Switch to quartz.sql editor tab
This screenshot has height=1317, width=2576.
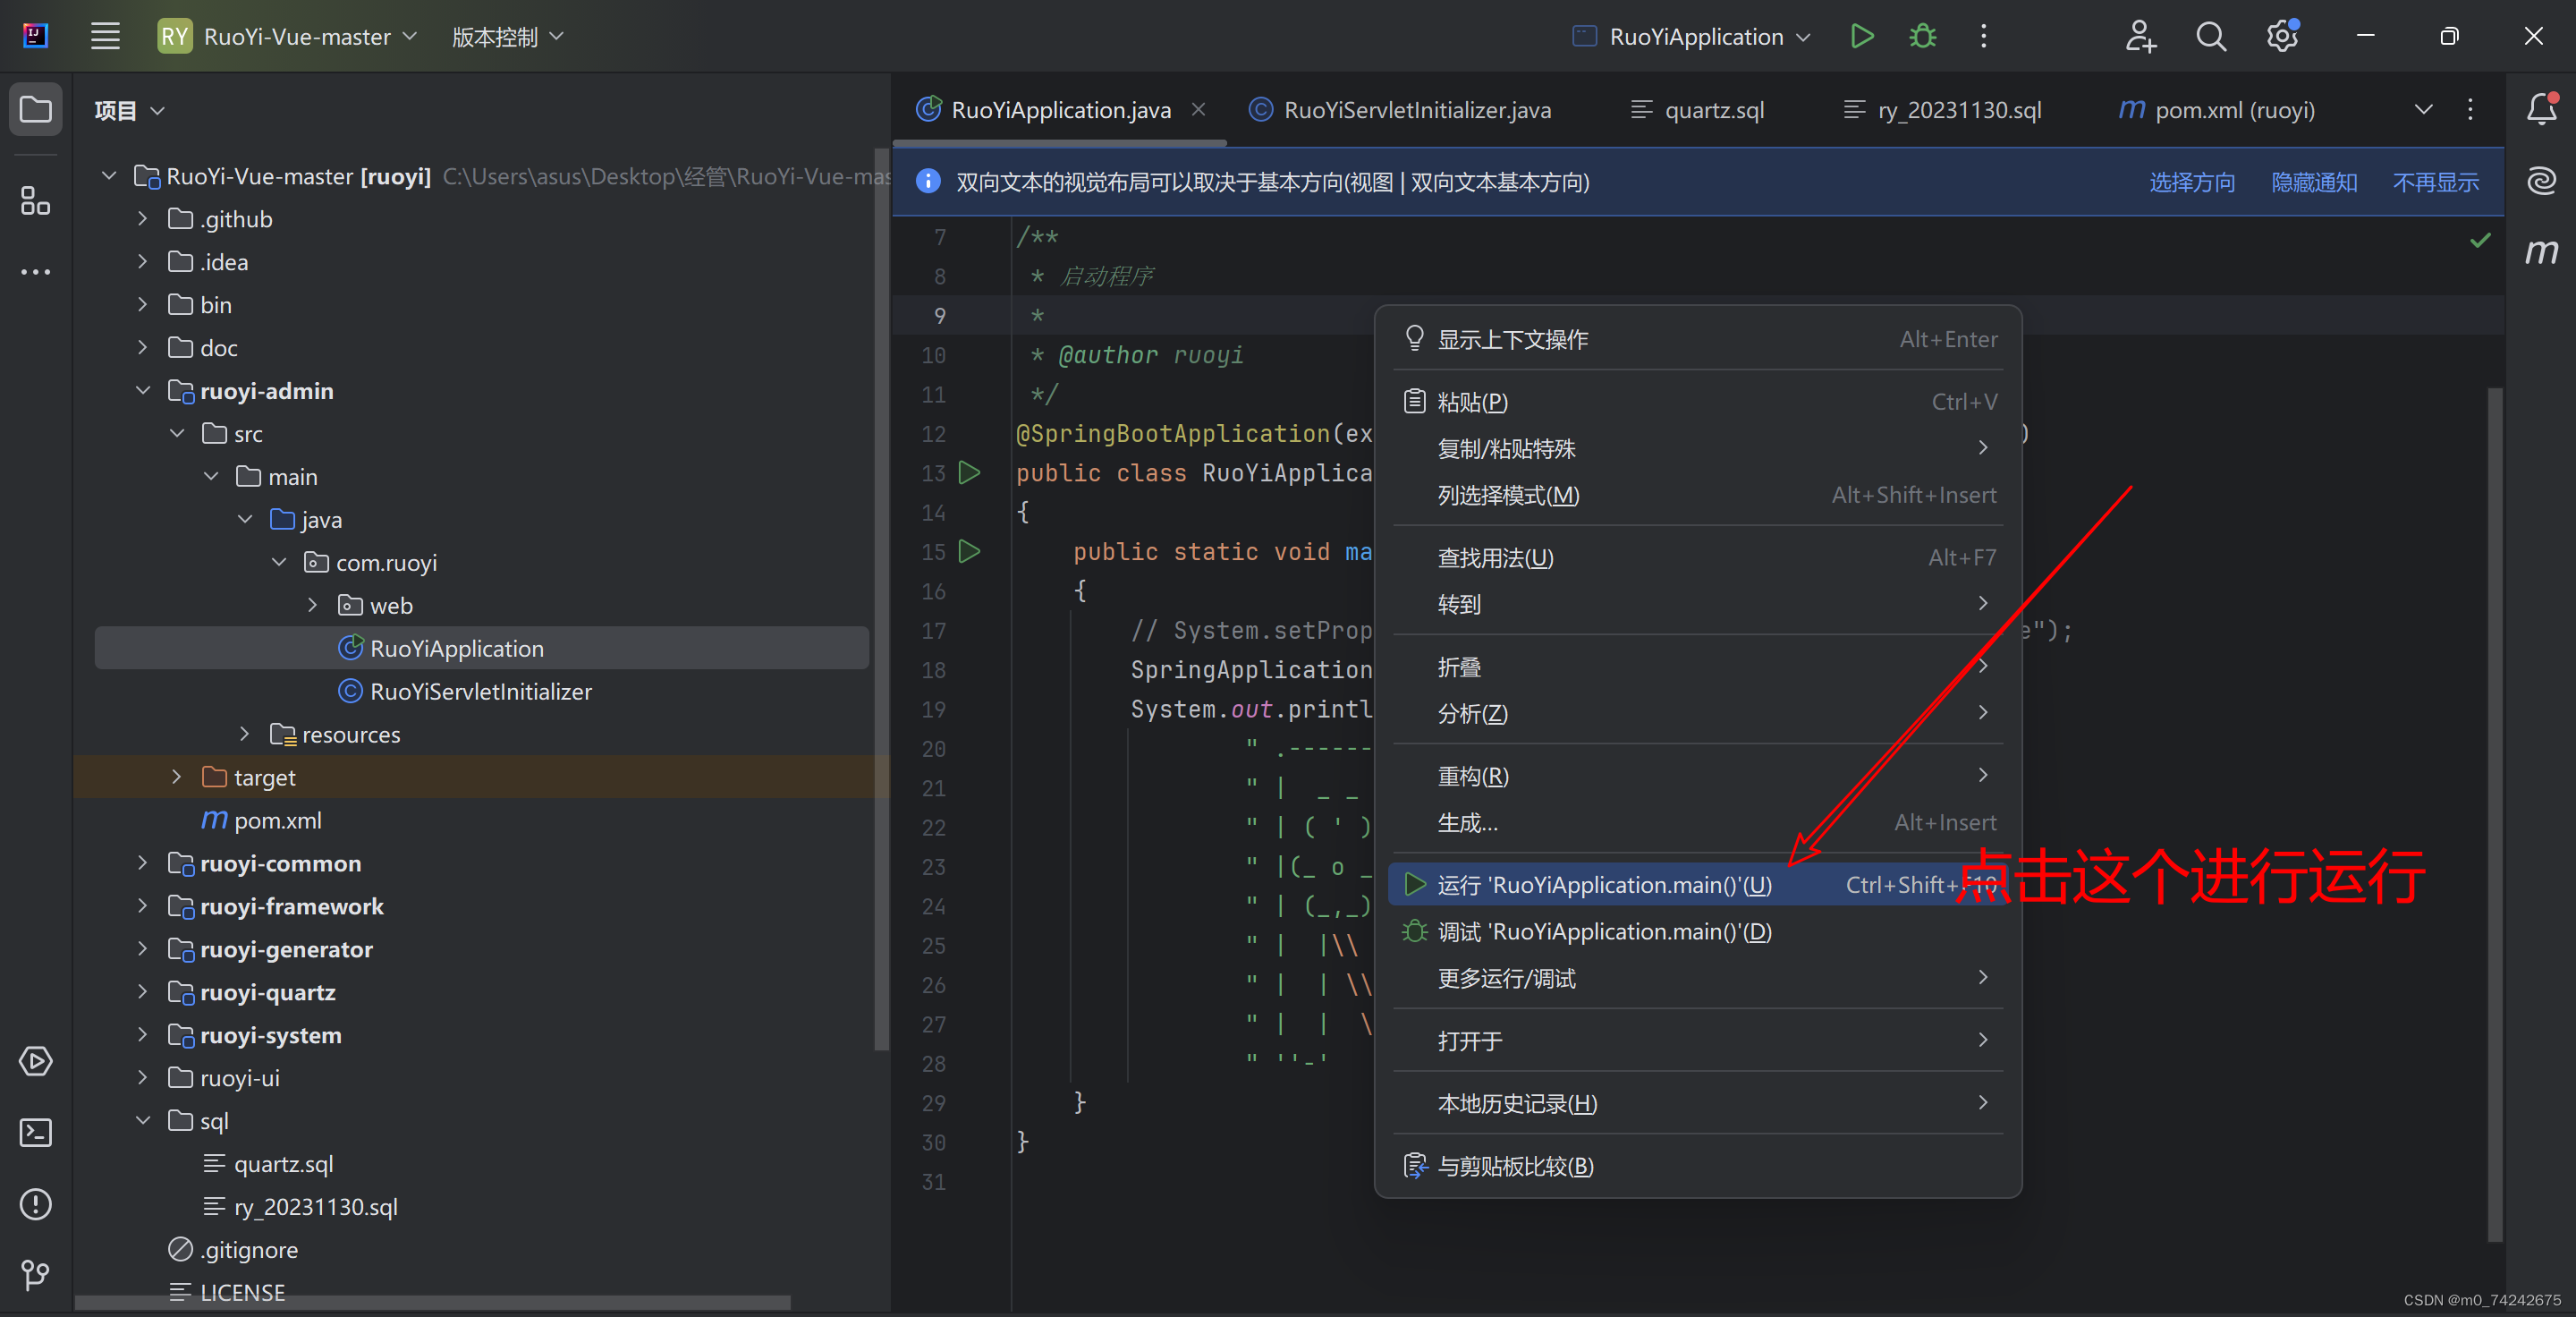tap(1697, 110)
